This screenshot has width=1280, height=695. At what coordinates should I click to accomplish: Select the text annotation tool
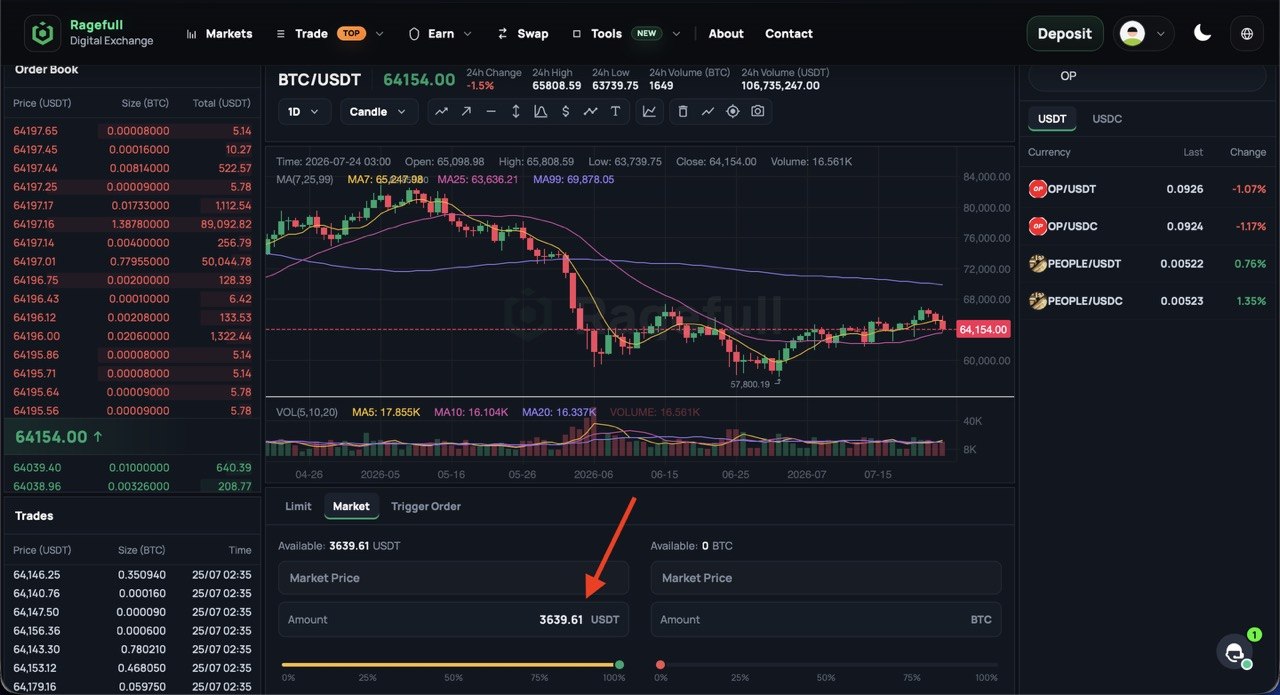coord(616,112)
